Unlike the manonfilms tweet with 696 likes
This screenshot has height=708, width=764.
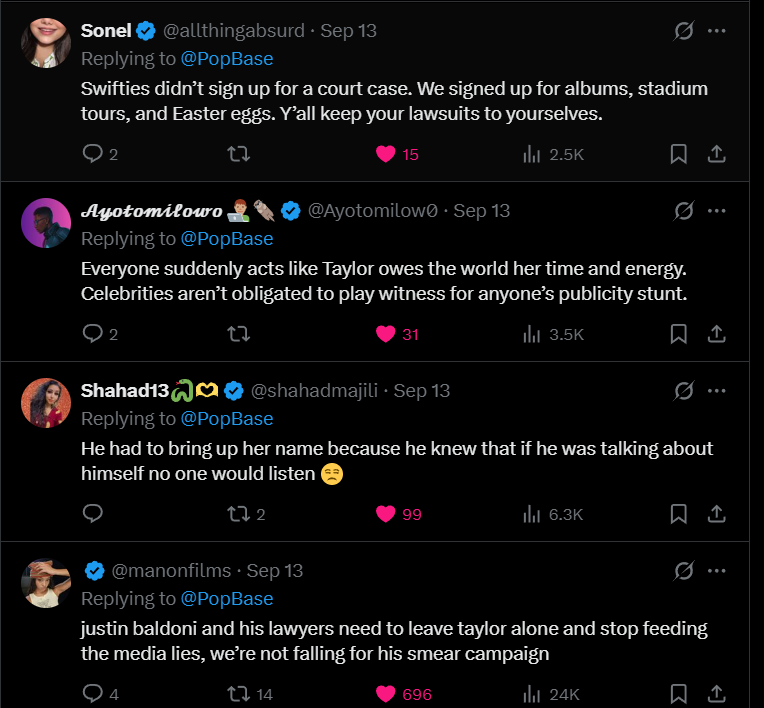(386, 694)
